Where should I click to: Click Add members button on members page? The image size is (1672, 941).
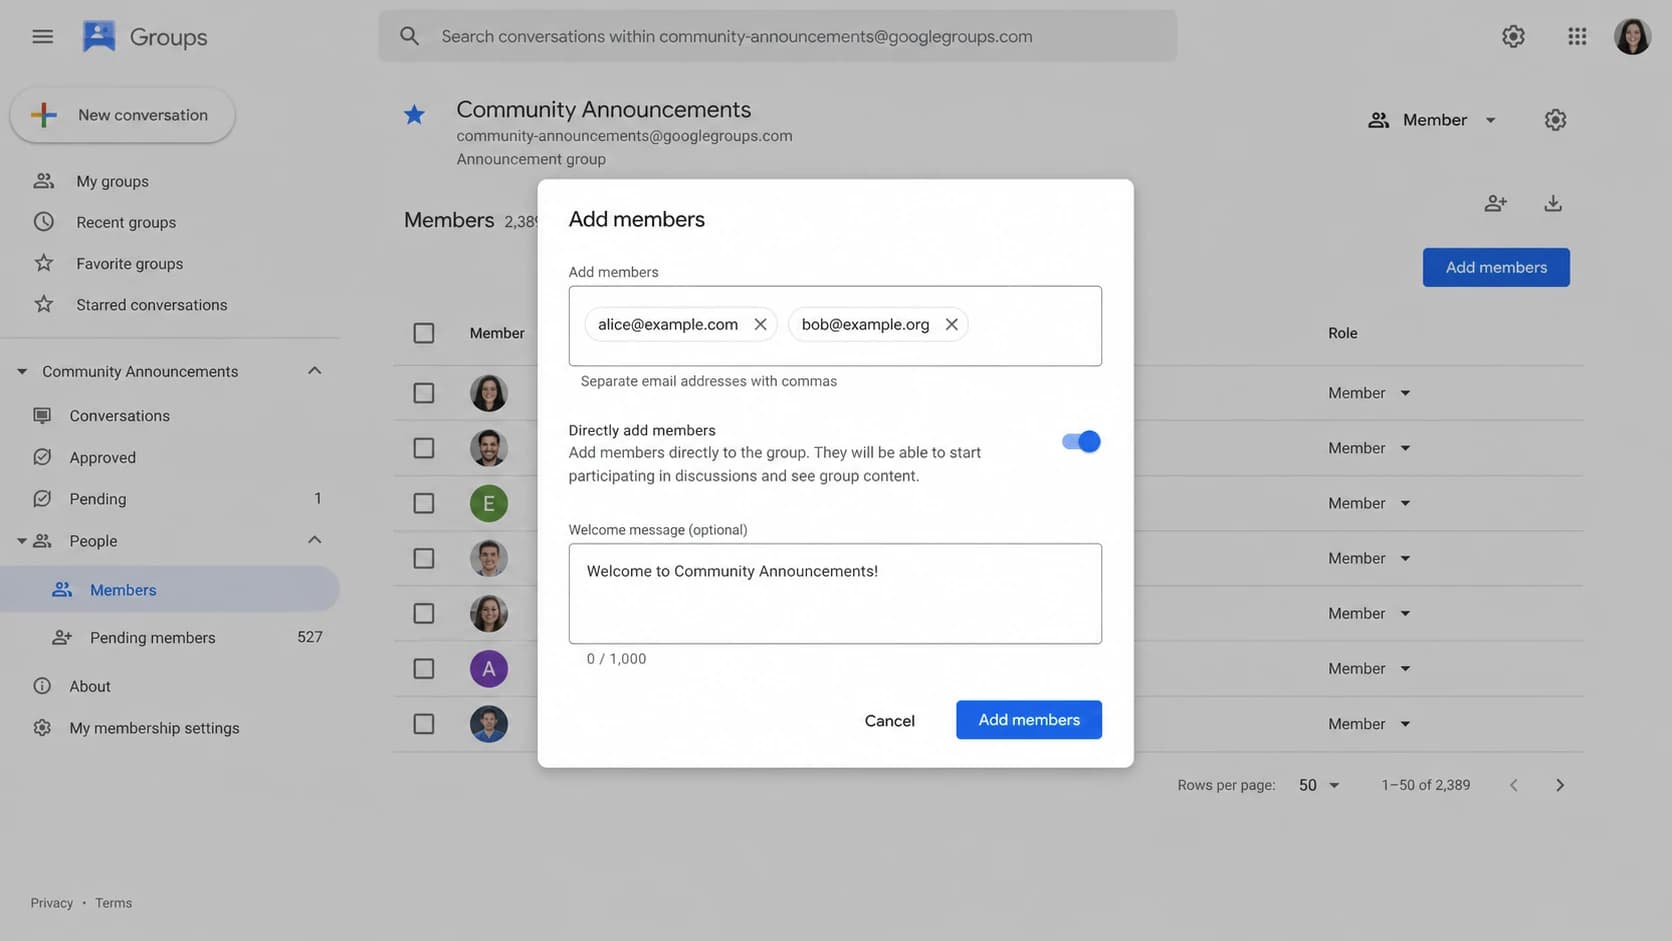pos(1495,268)
